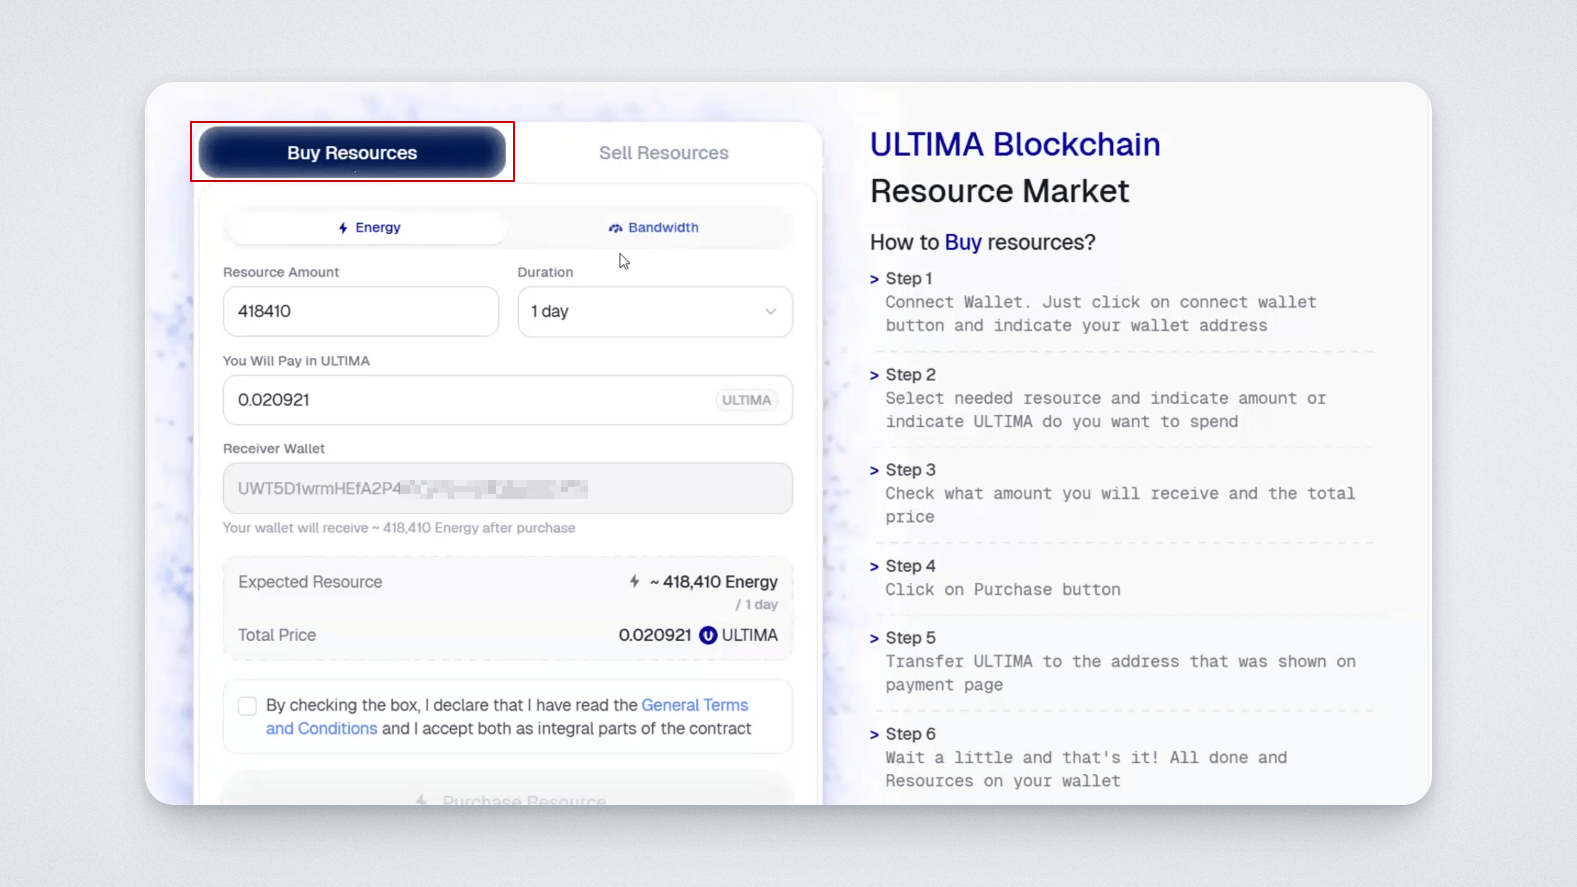
Task: Select the Buy Resources tab
Action: (x=352, y=153)
